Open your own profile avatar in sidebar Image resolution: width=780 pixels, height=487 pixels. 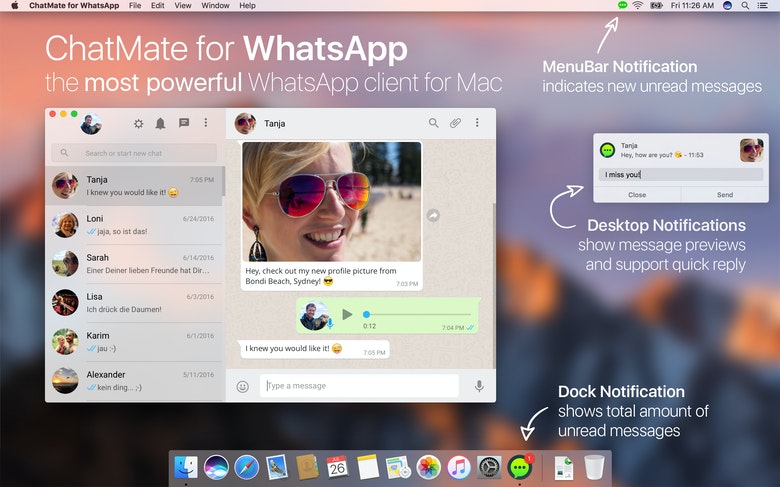[91, 124]
